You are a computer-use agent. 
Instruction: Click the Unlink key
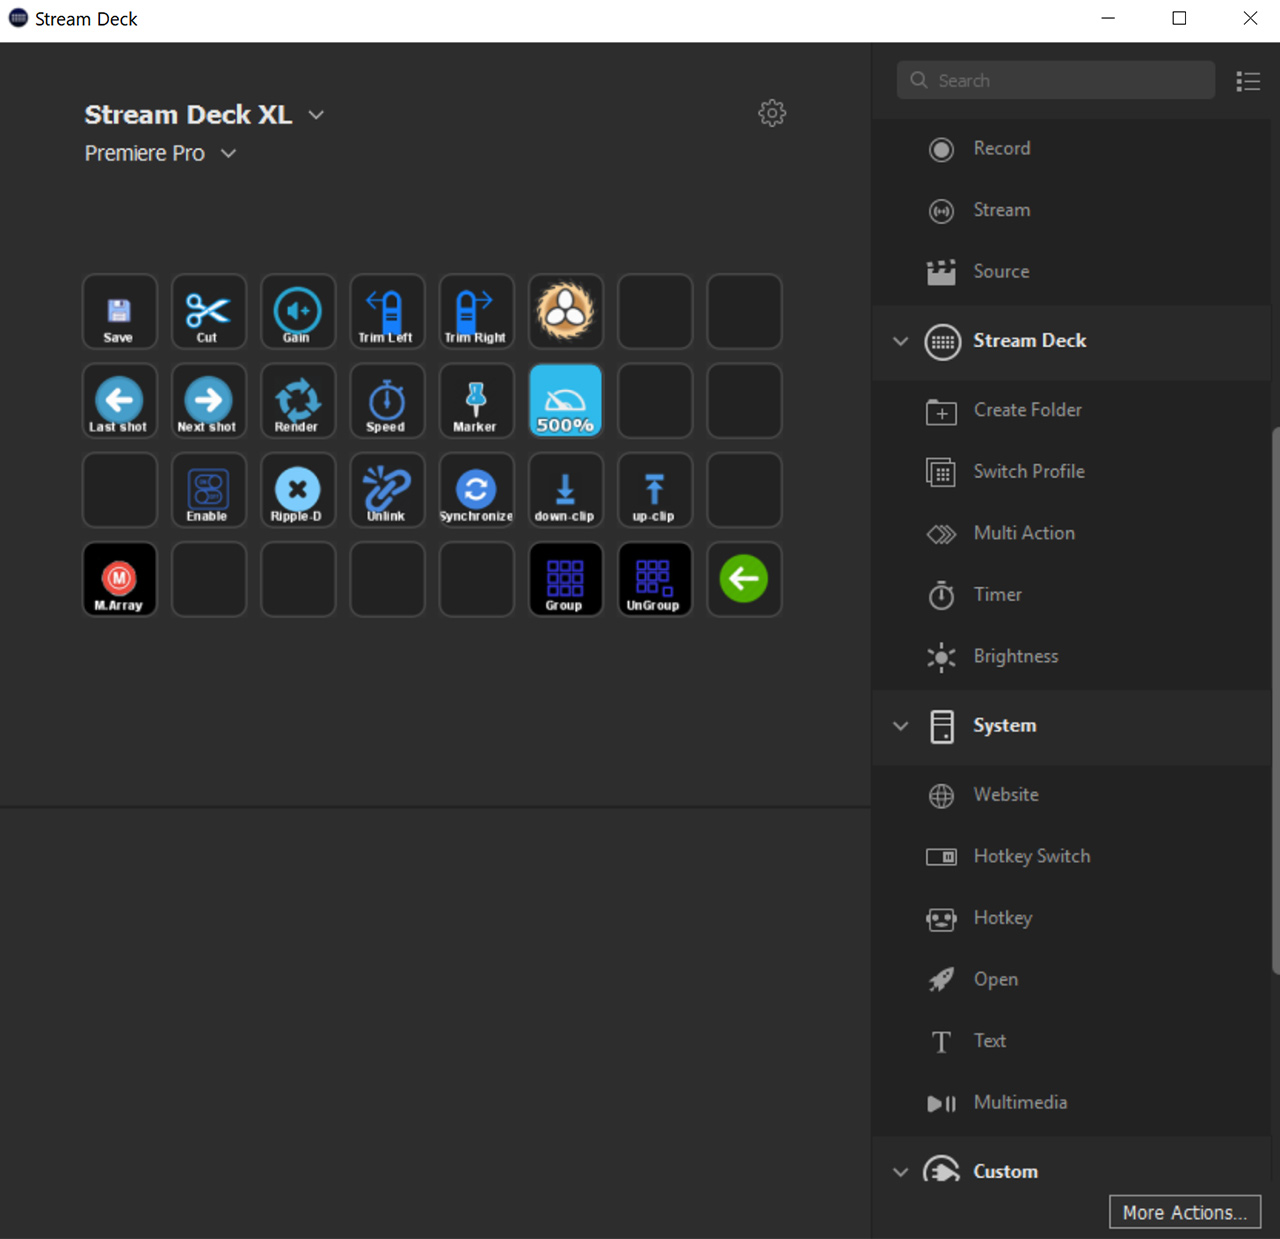[386, 489]
